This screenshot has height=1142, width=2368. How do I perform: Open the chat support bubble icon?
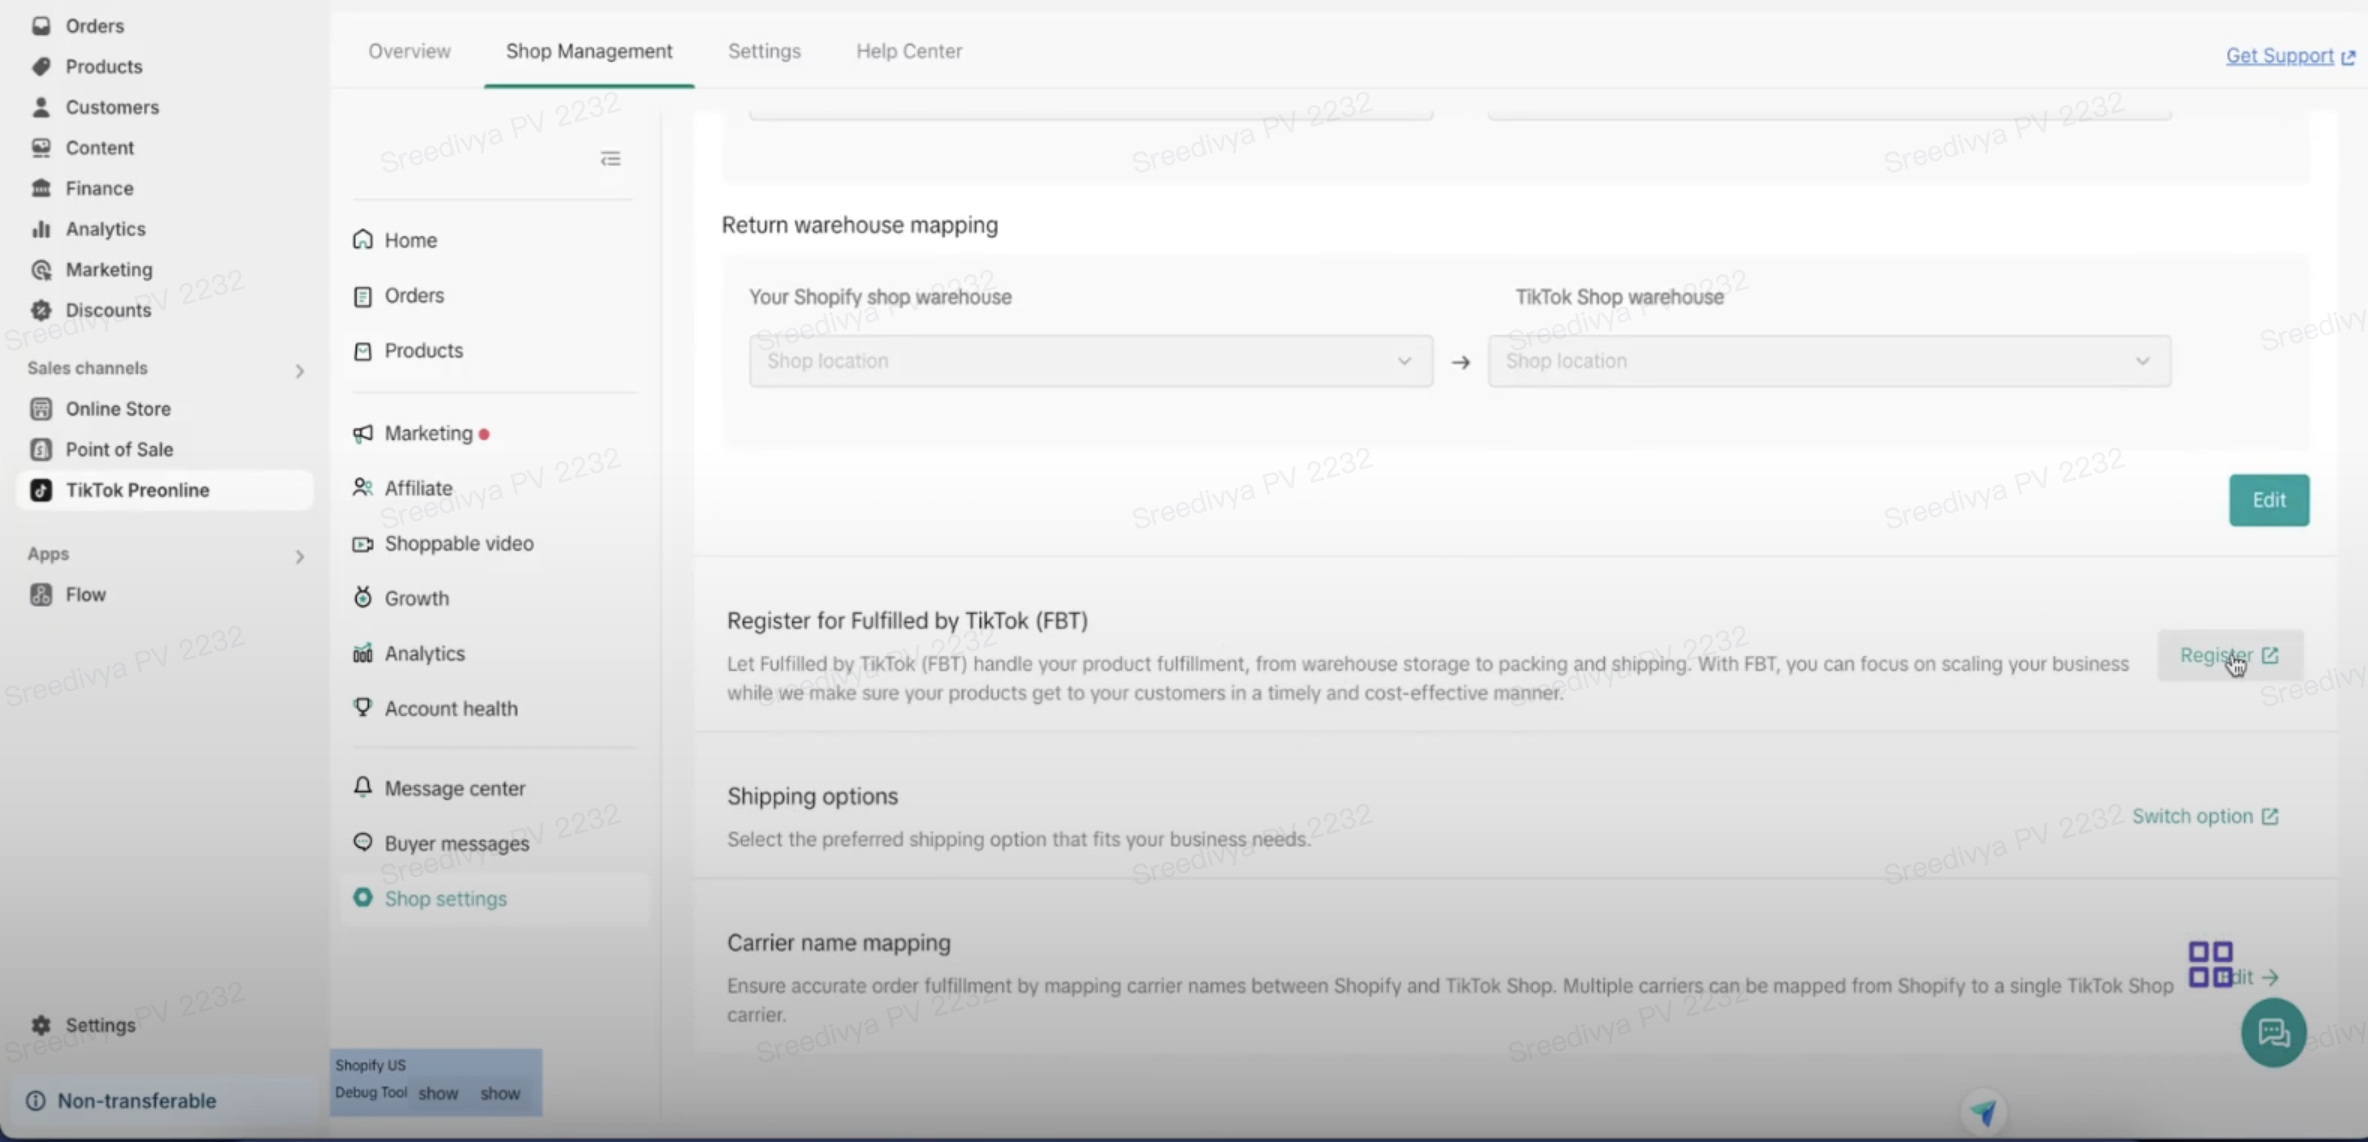coord(2273,1032)
